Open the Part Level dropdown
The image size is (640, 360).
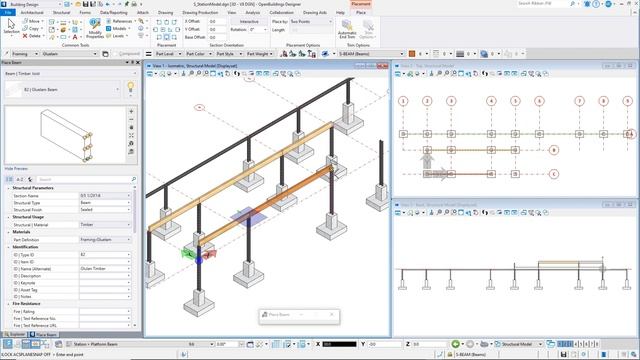pyautogui.click(x=169, y=54)
